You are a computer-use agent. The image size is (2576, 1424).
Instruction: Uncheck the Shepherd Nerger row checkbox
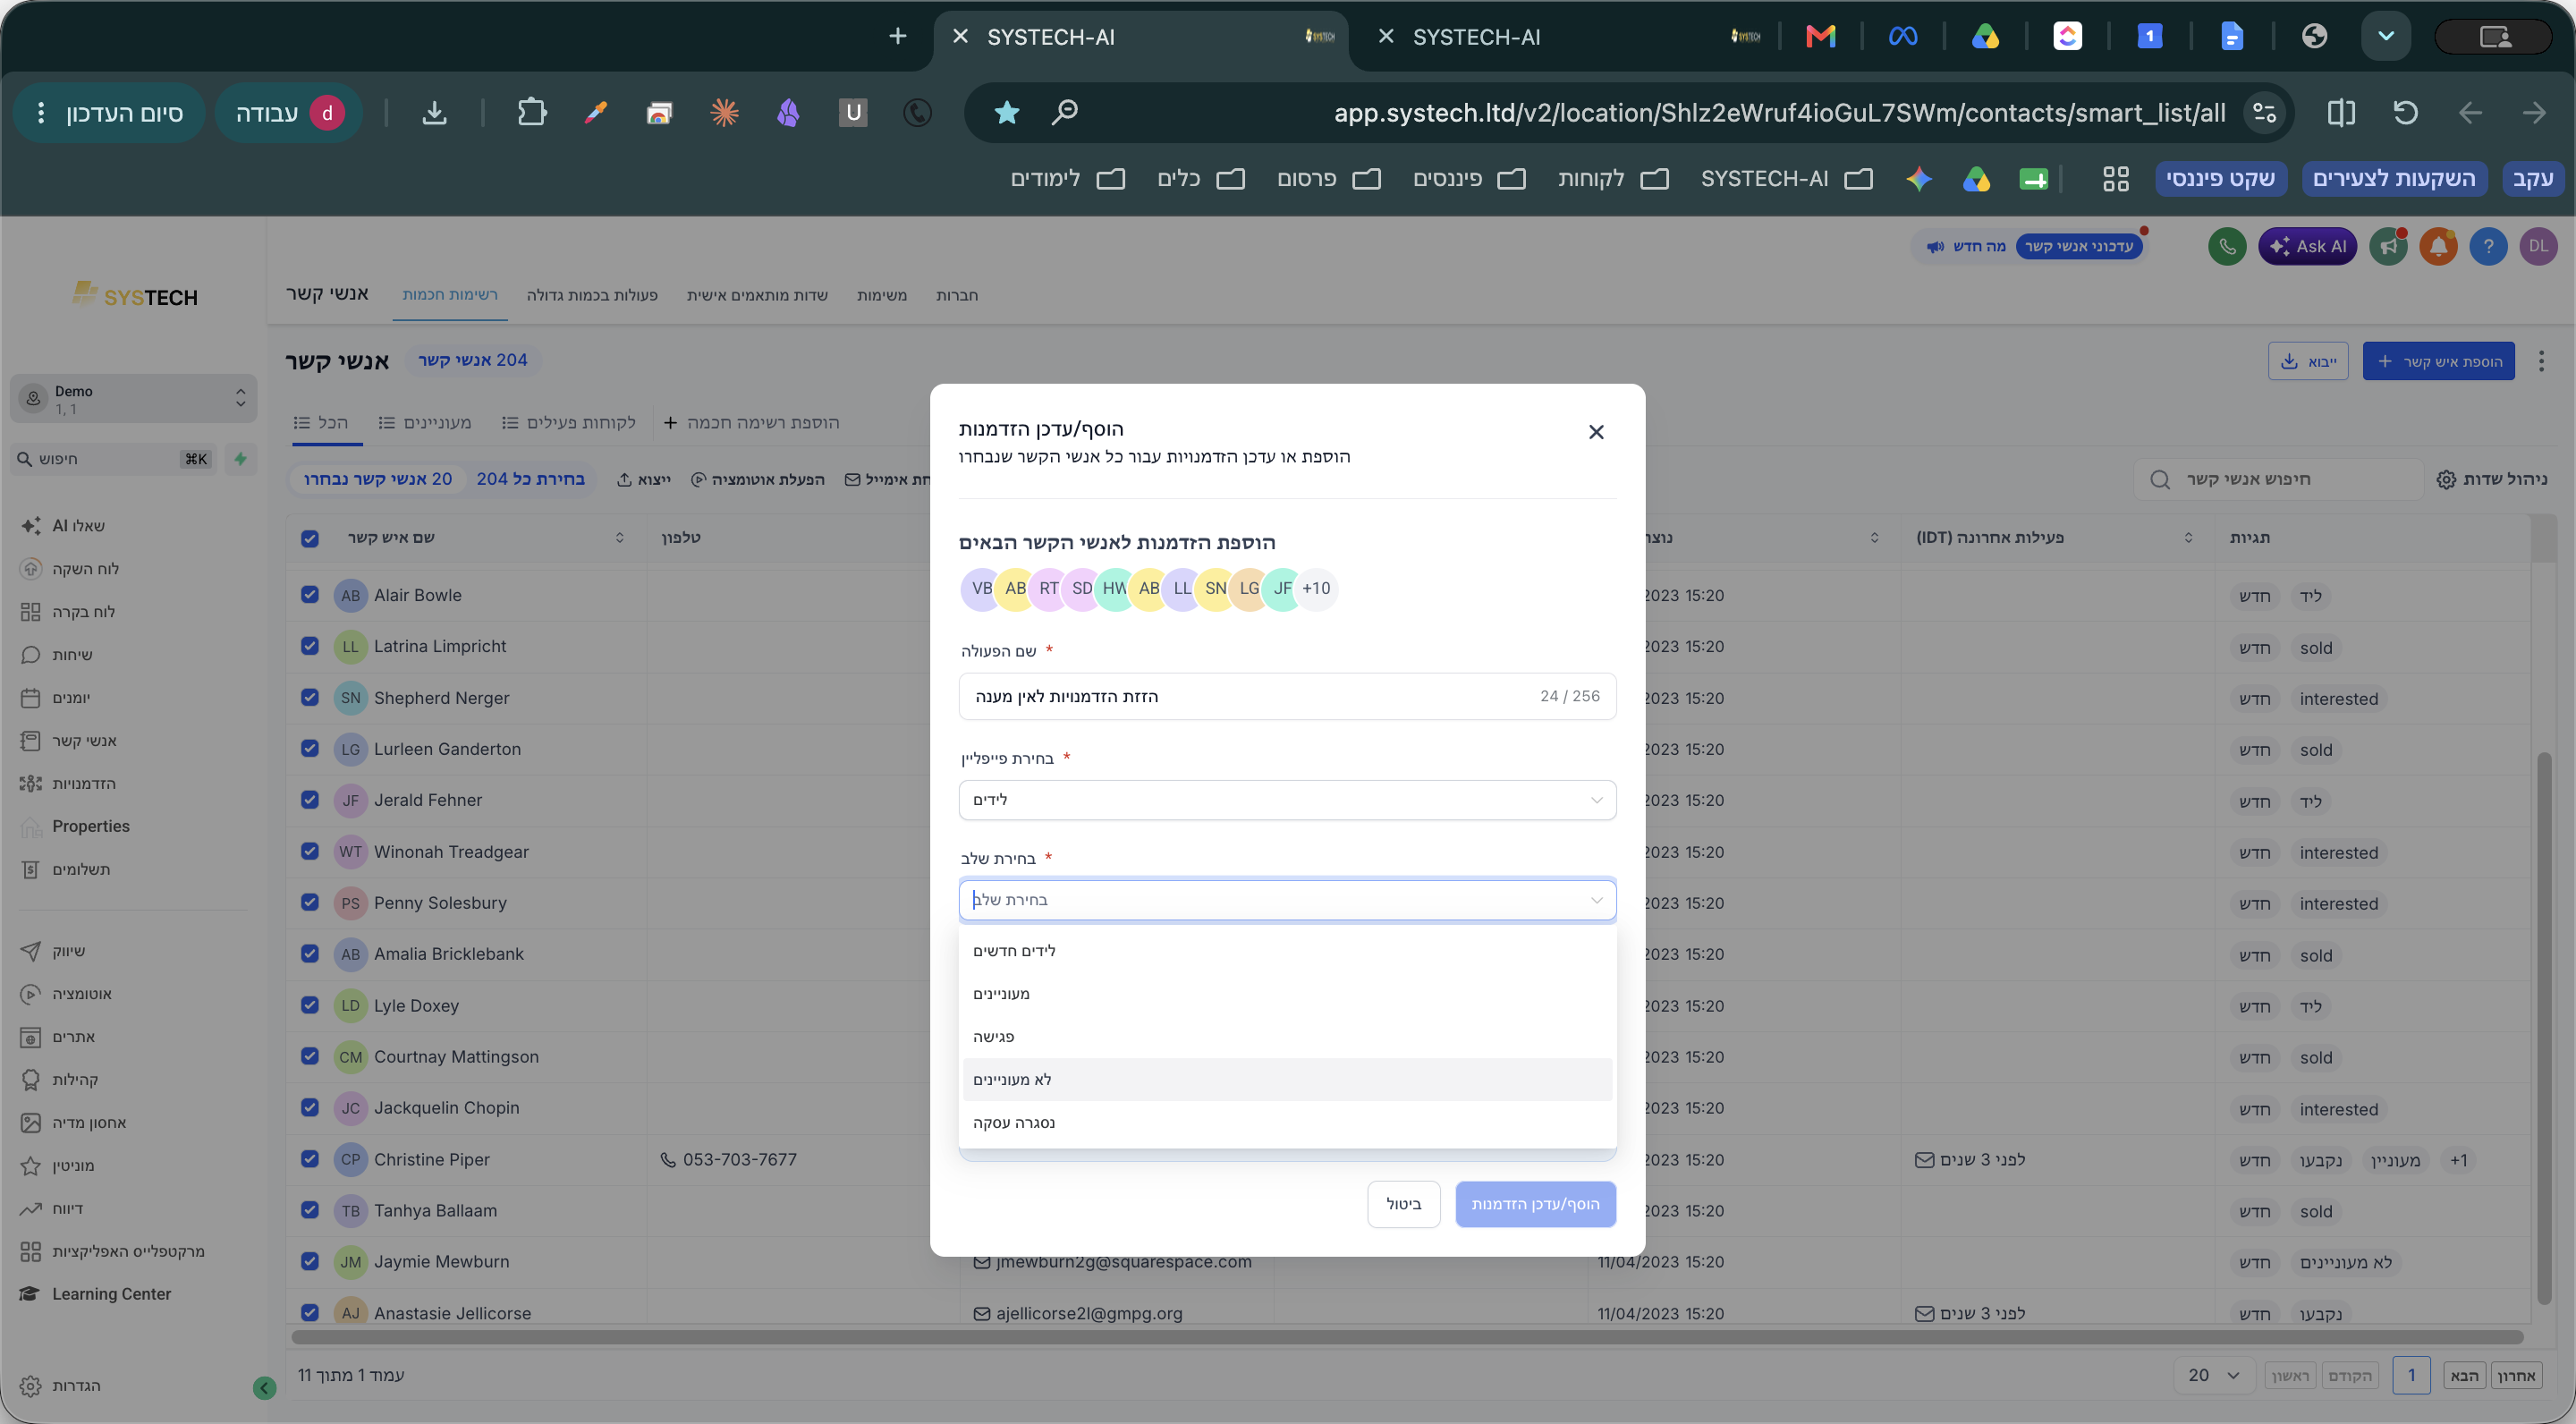pos(310,697)
